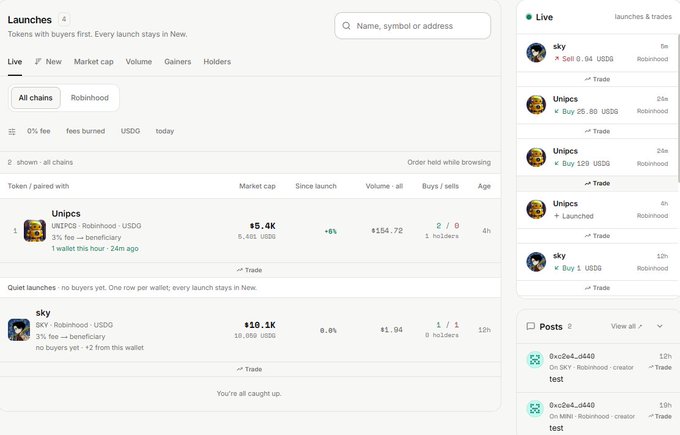Click the sky $10.1K market cap value

260,325
